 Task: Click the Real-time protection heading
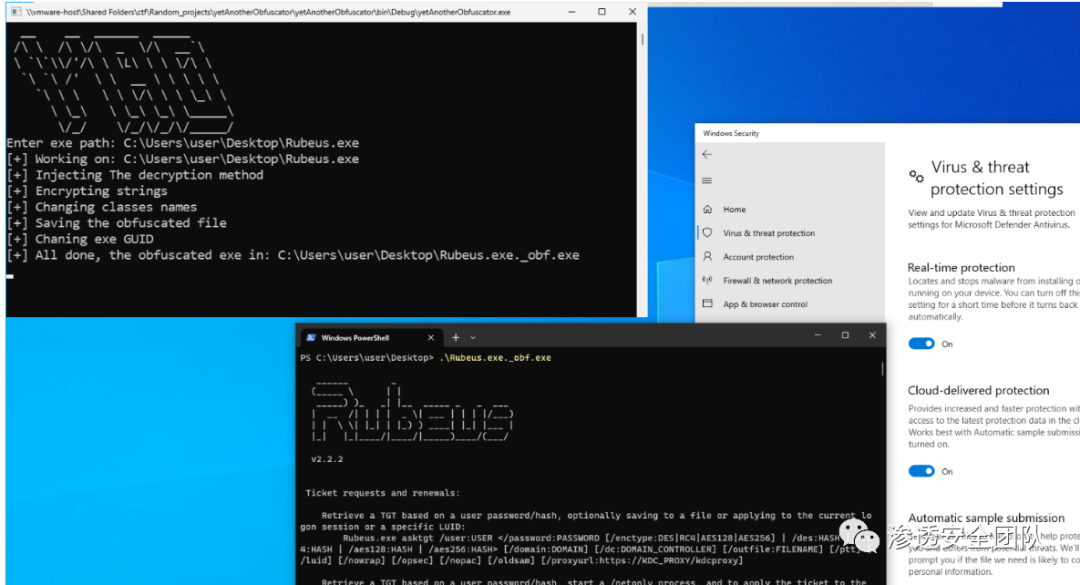point(961,267)
